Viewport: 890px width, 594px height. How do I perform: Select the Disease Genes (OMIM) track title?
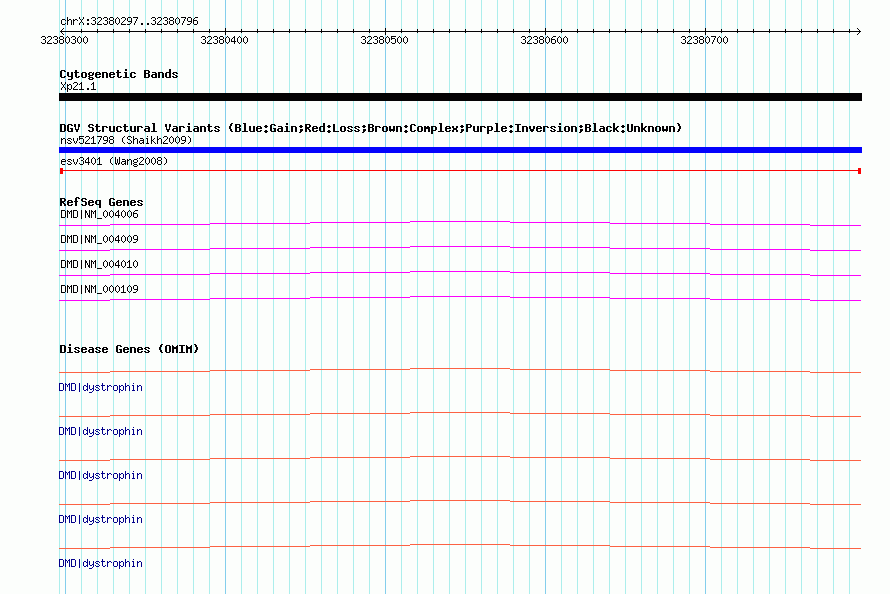point(129,349)
